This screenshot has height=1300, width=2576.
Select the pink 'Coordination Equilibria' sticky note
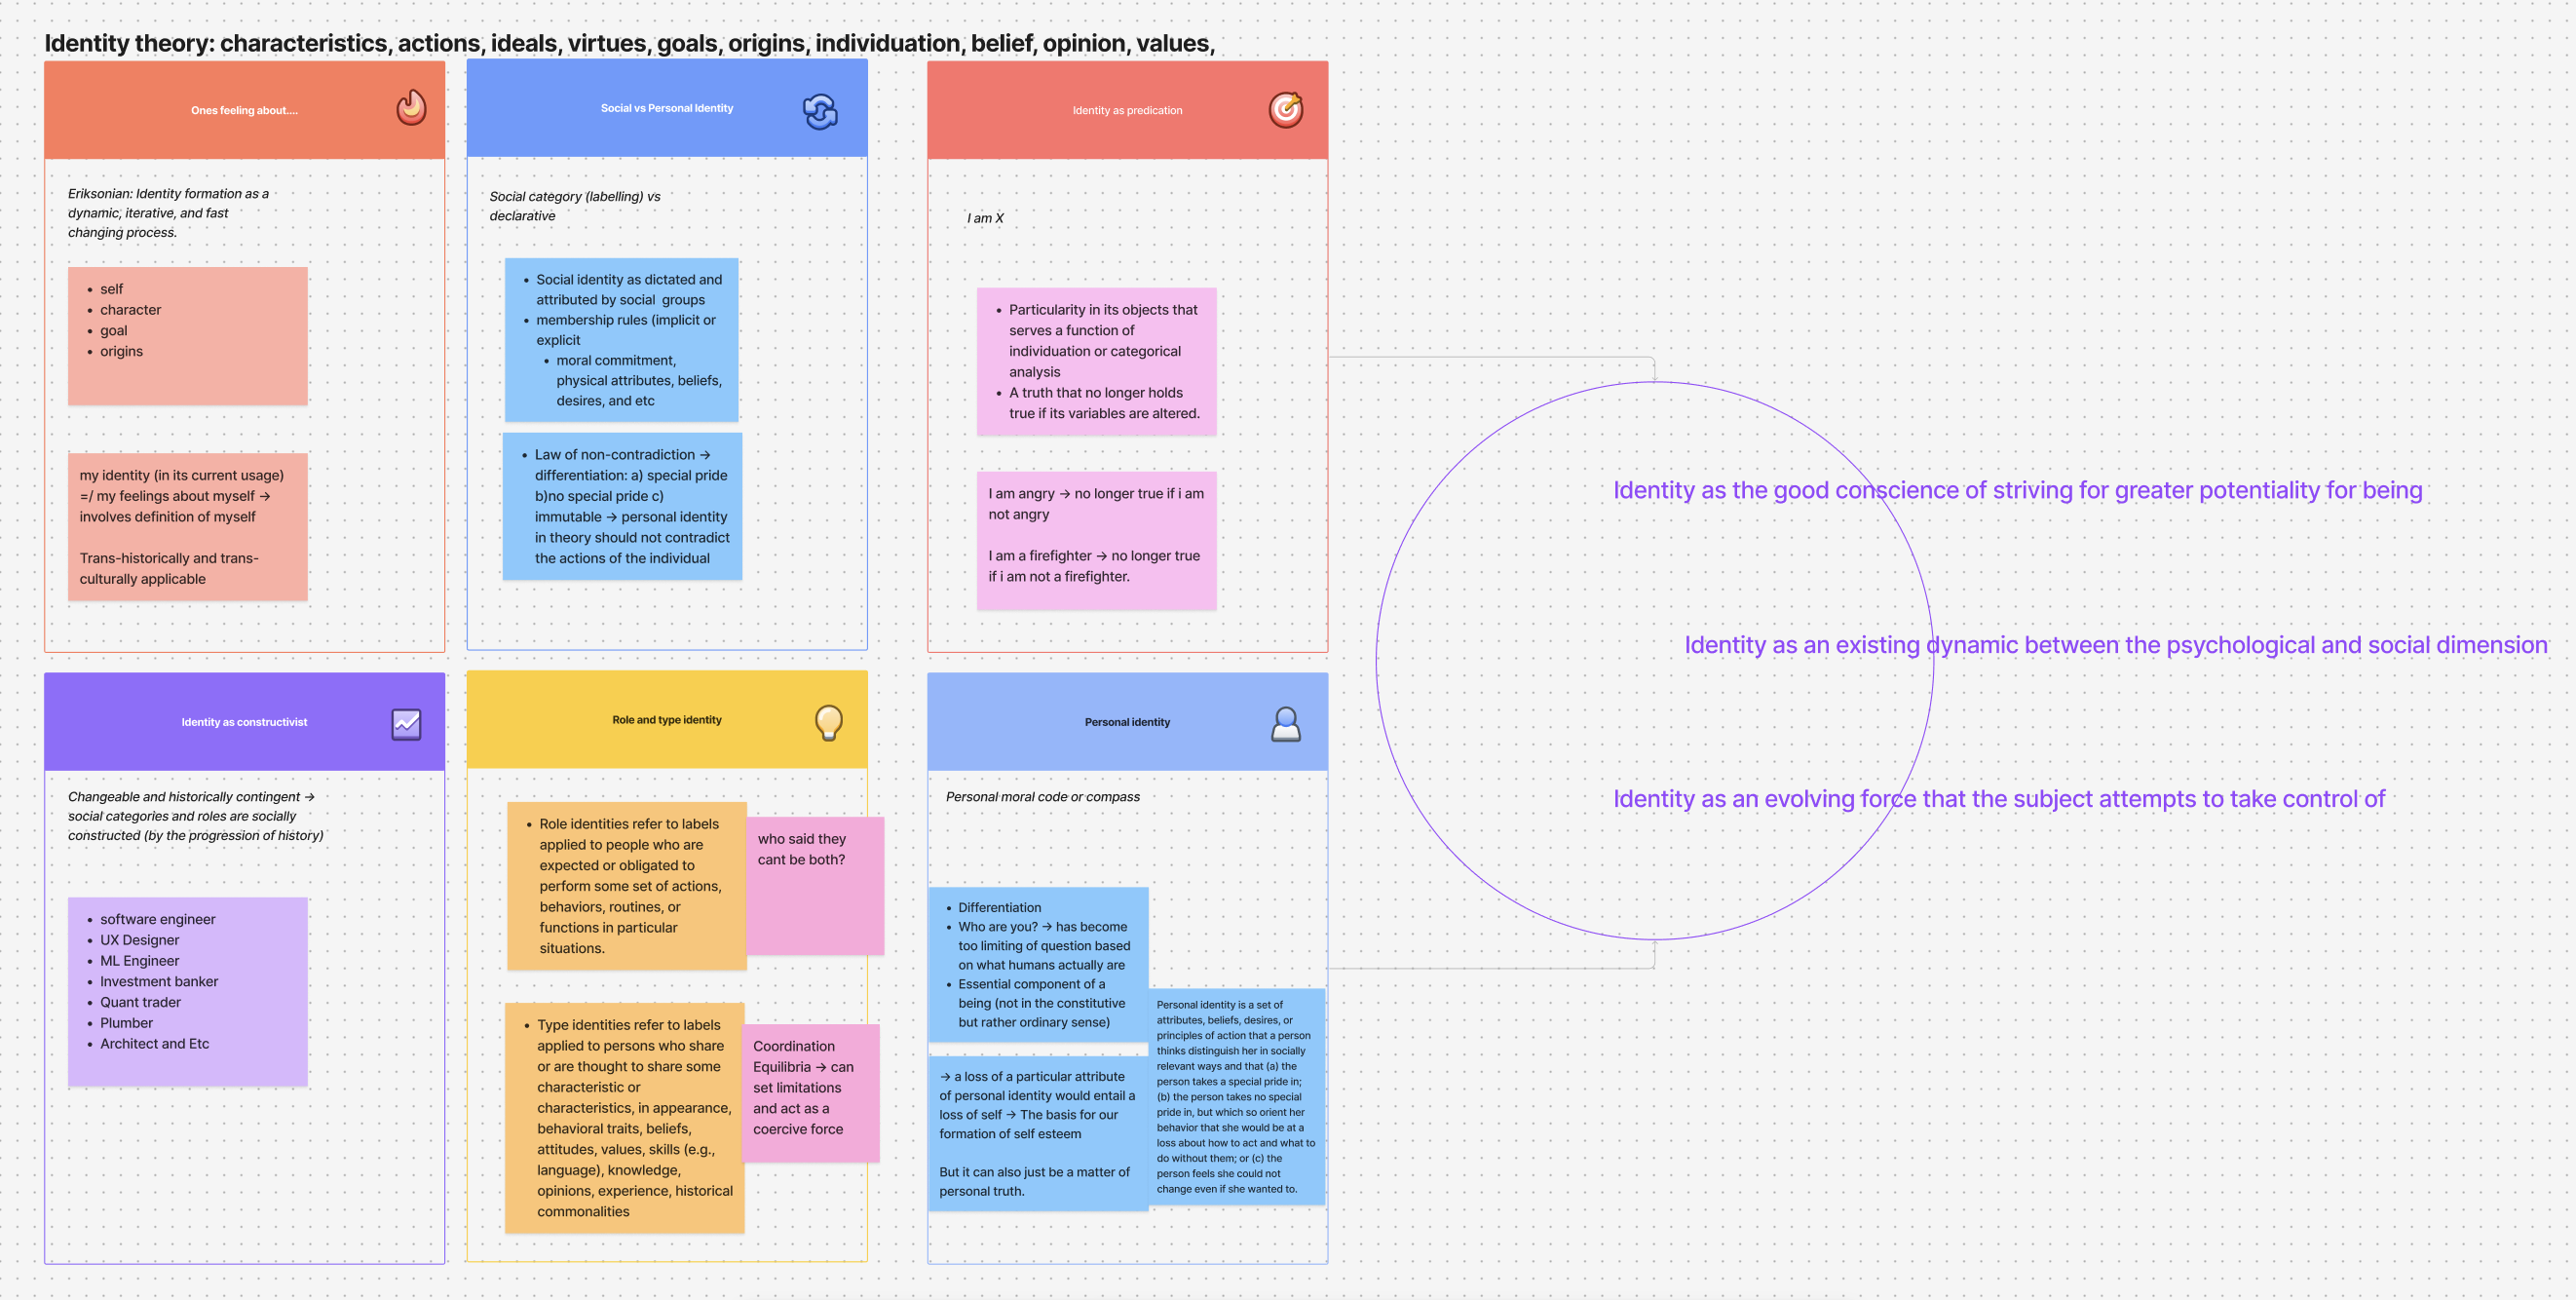pos(811,1092)
